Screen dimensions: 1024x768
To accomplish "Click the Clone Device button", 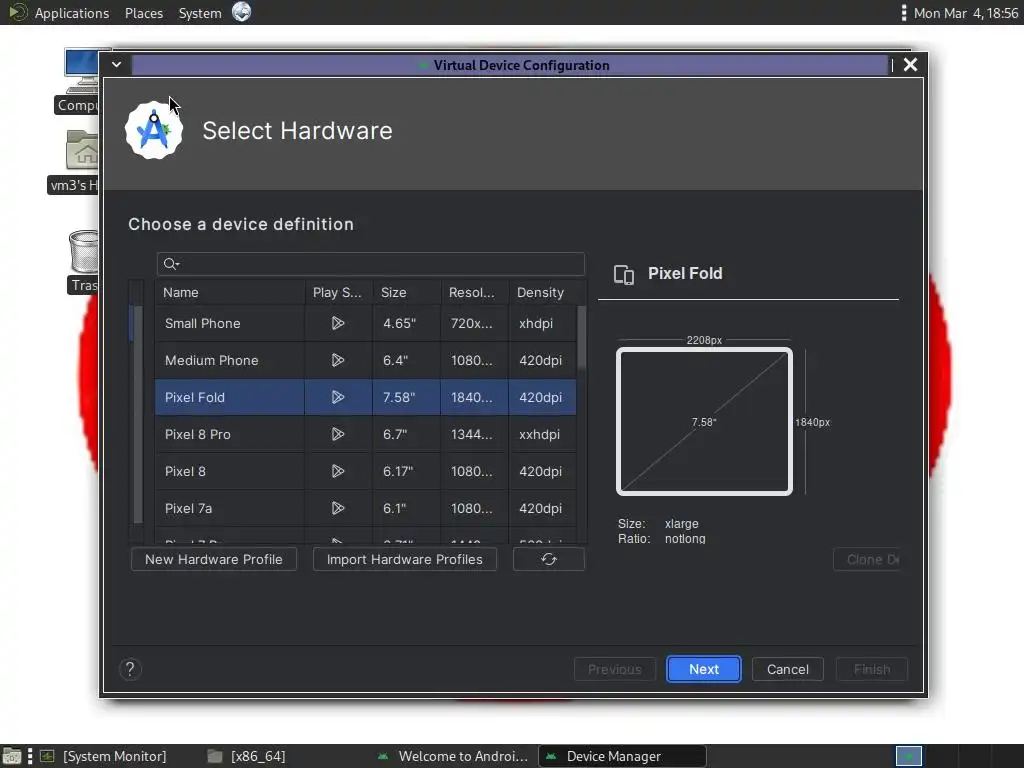I will (867, 560).
